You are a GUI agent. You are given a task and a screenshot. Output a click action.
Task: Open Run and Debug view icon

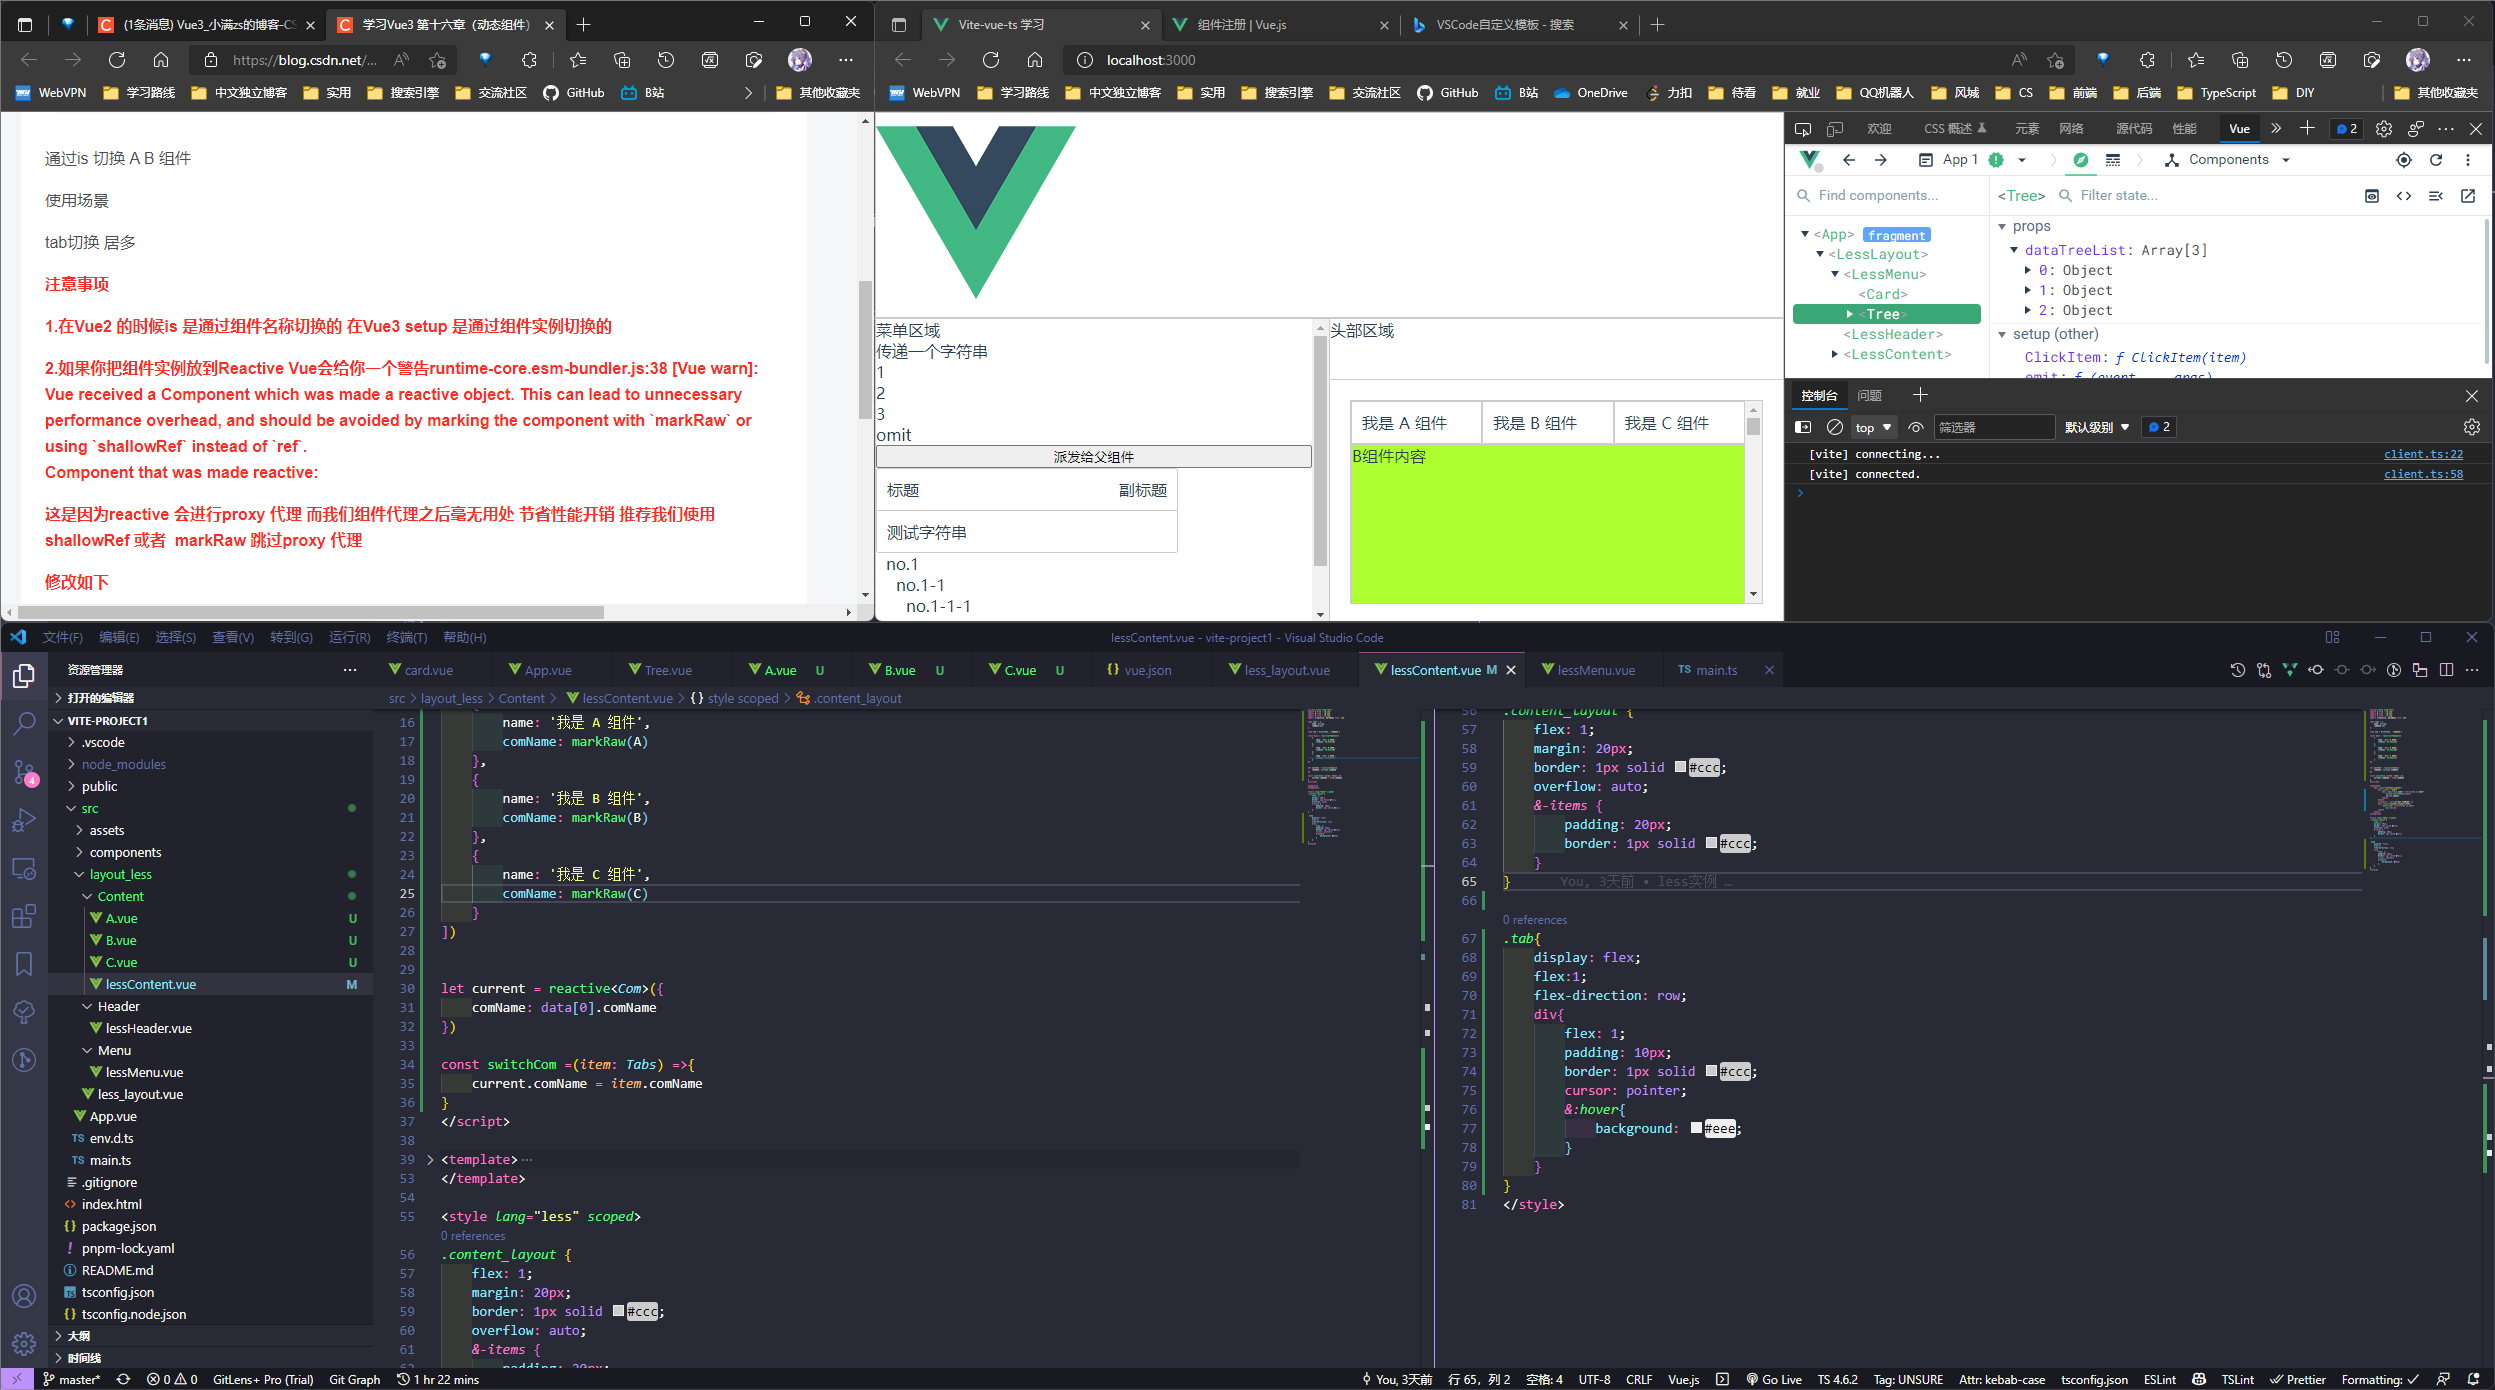coord(24,820)
